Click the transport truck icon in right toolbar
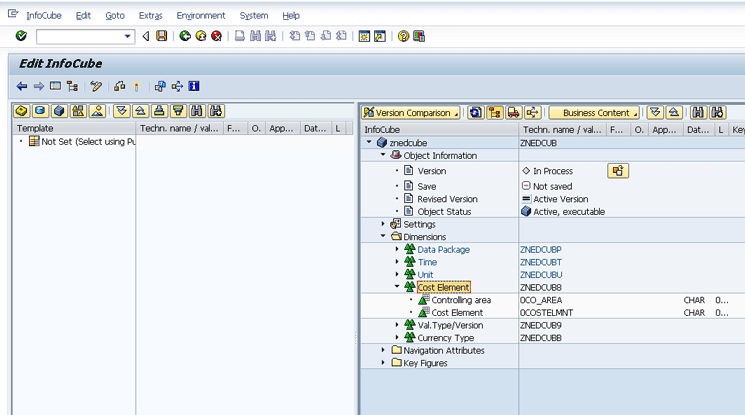Screen dimensions: 745x415 point(514,112)
